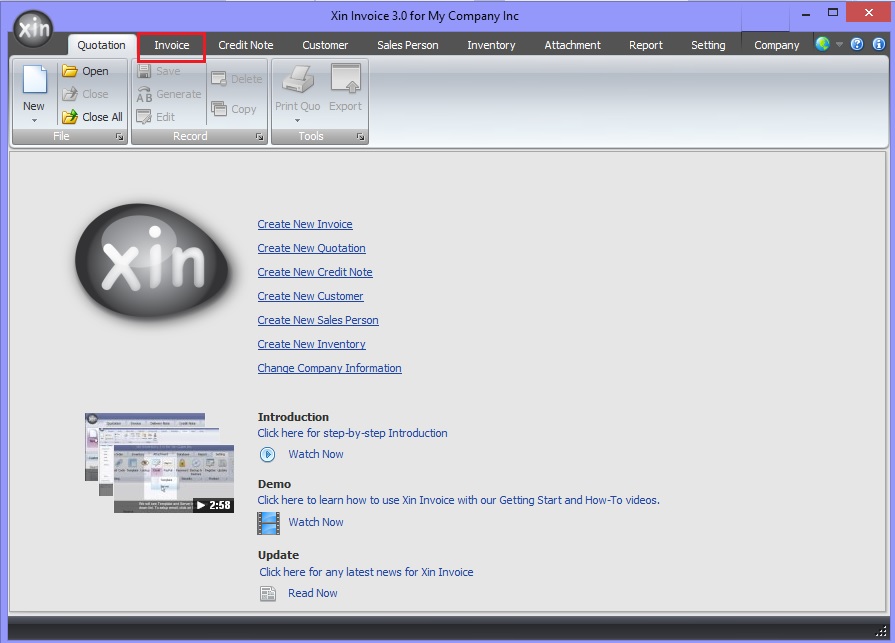Expand the Print Quo dropdown arrow
Image resolution: width=895 pixels, height=643 pixels.
[x=297, y=120]
